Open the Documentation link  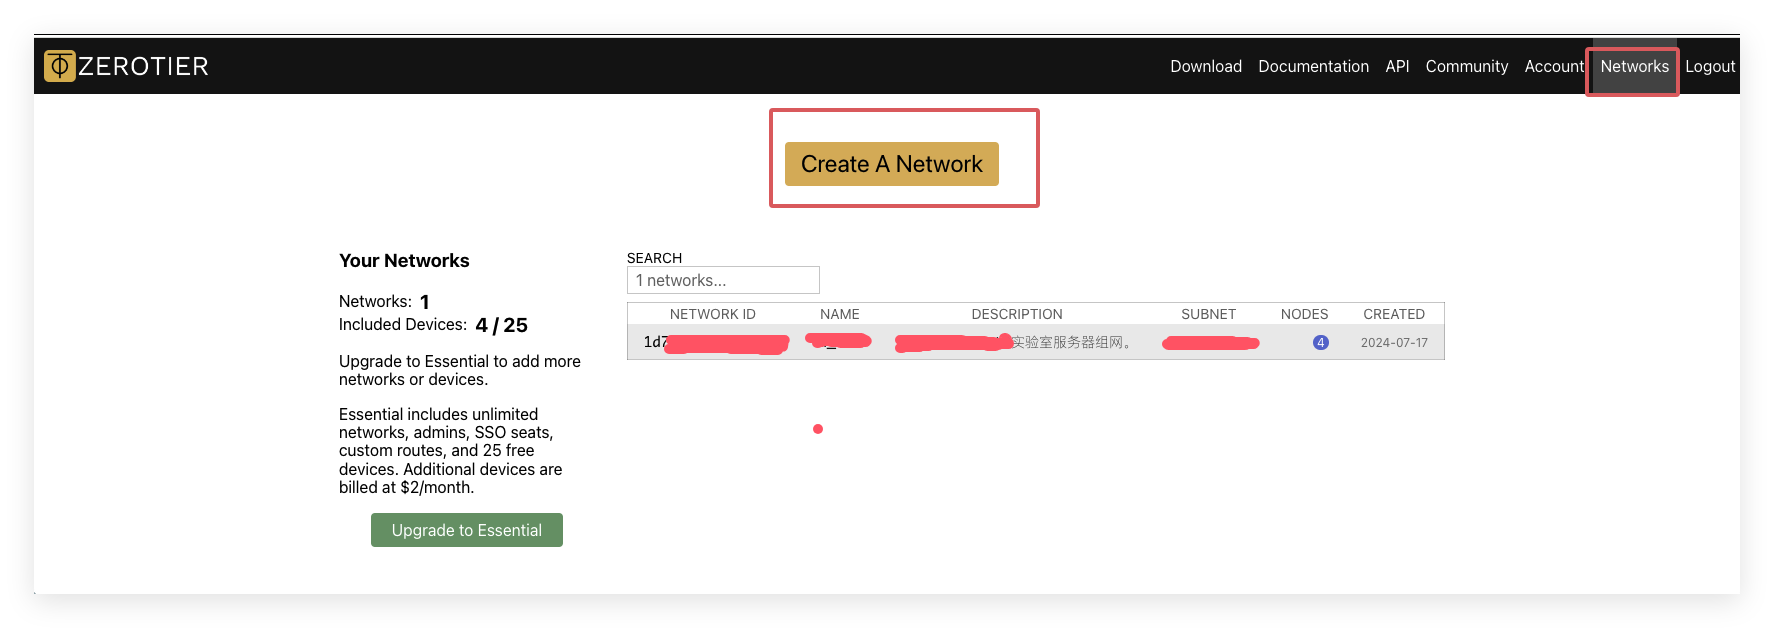click(1313, 66)
